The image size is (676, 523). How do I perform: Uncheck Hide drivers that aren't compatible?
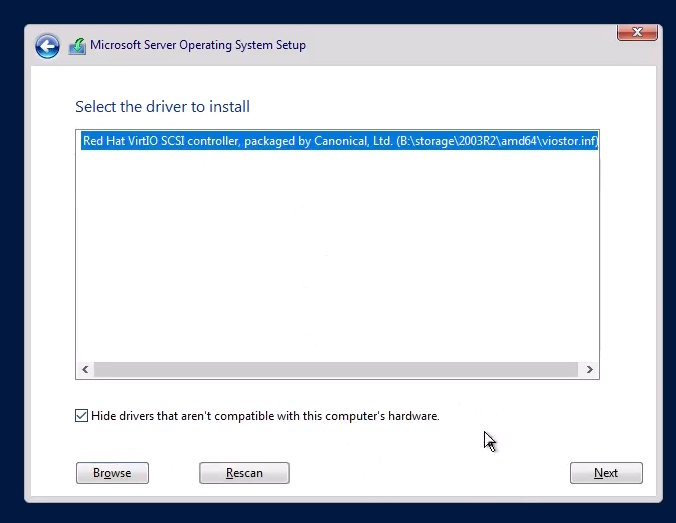click(x=81, y=416)
